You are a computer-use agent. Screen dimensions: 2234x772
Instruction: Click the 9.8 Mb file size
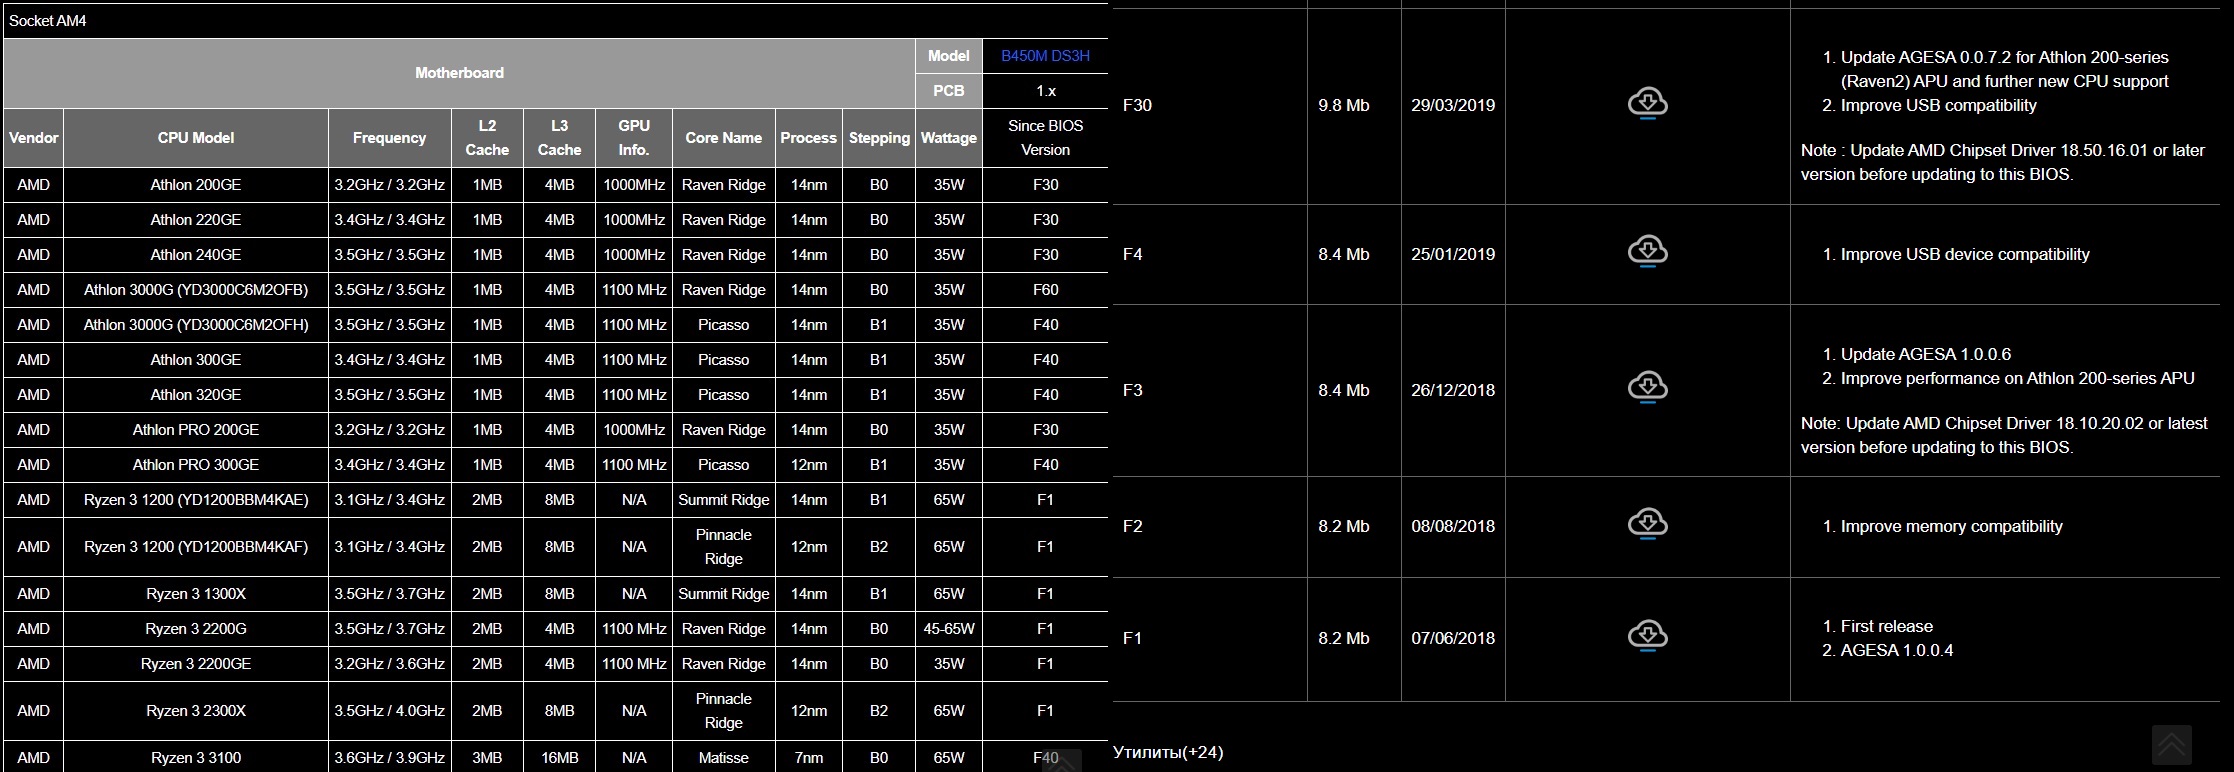tap(1344, 105)
